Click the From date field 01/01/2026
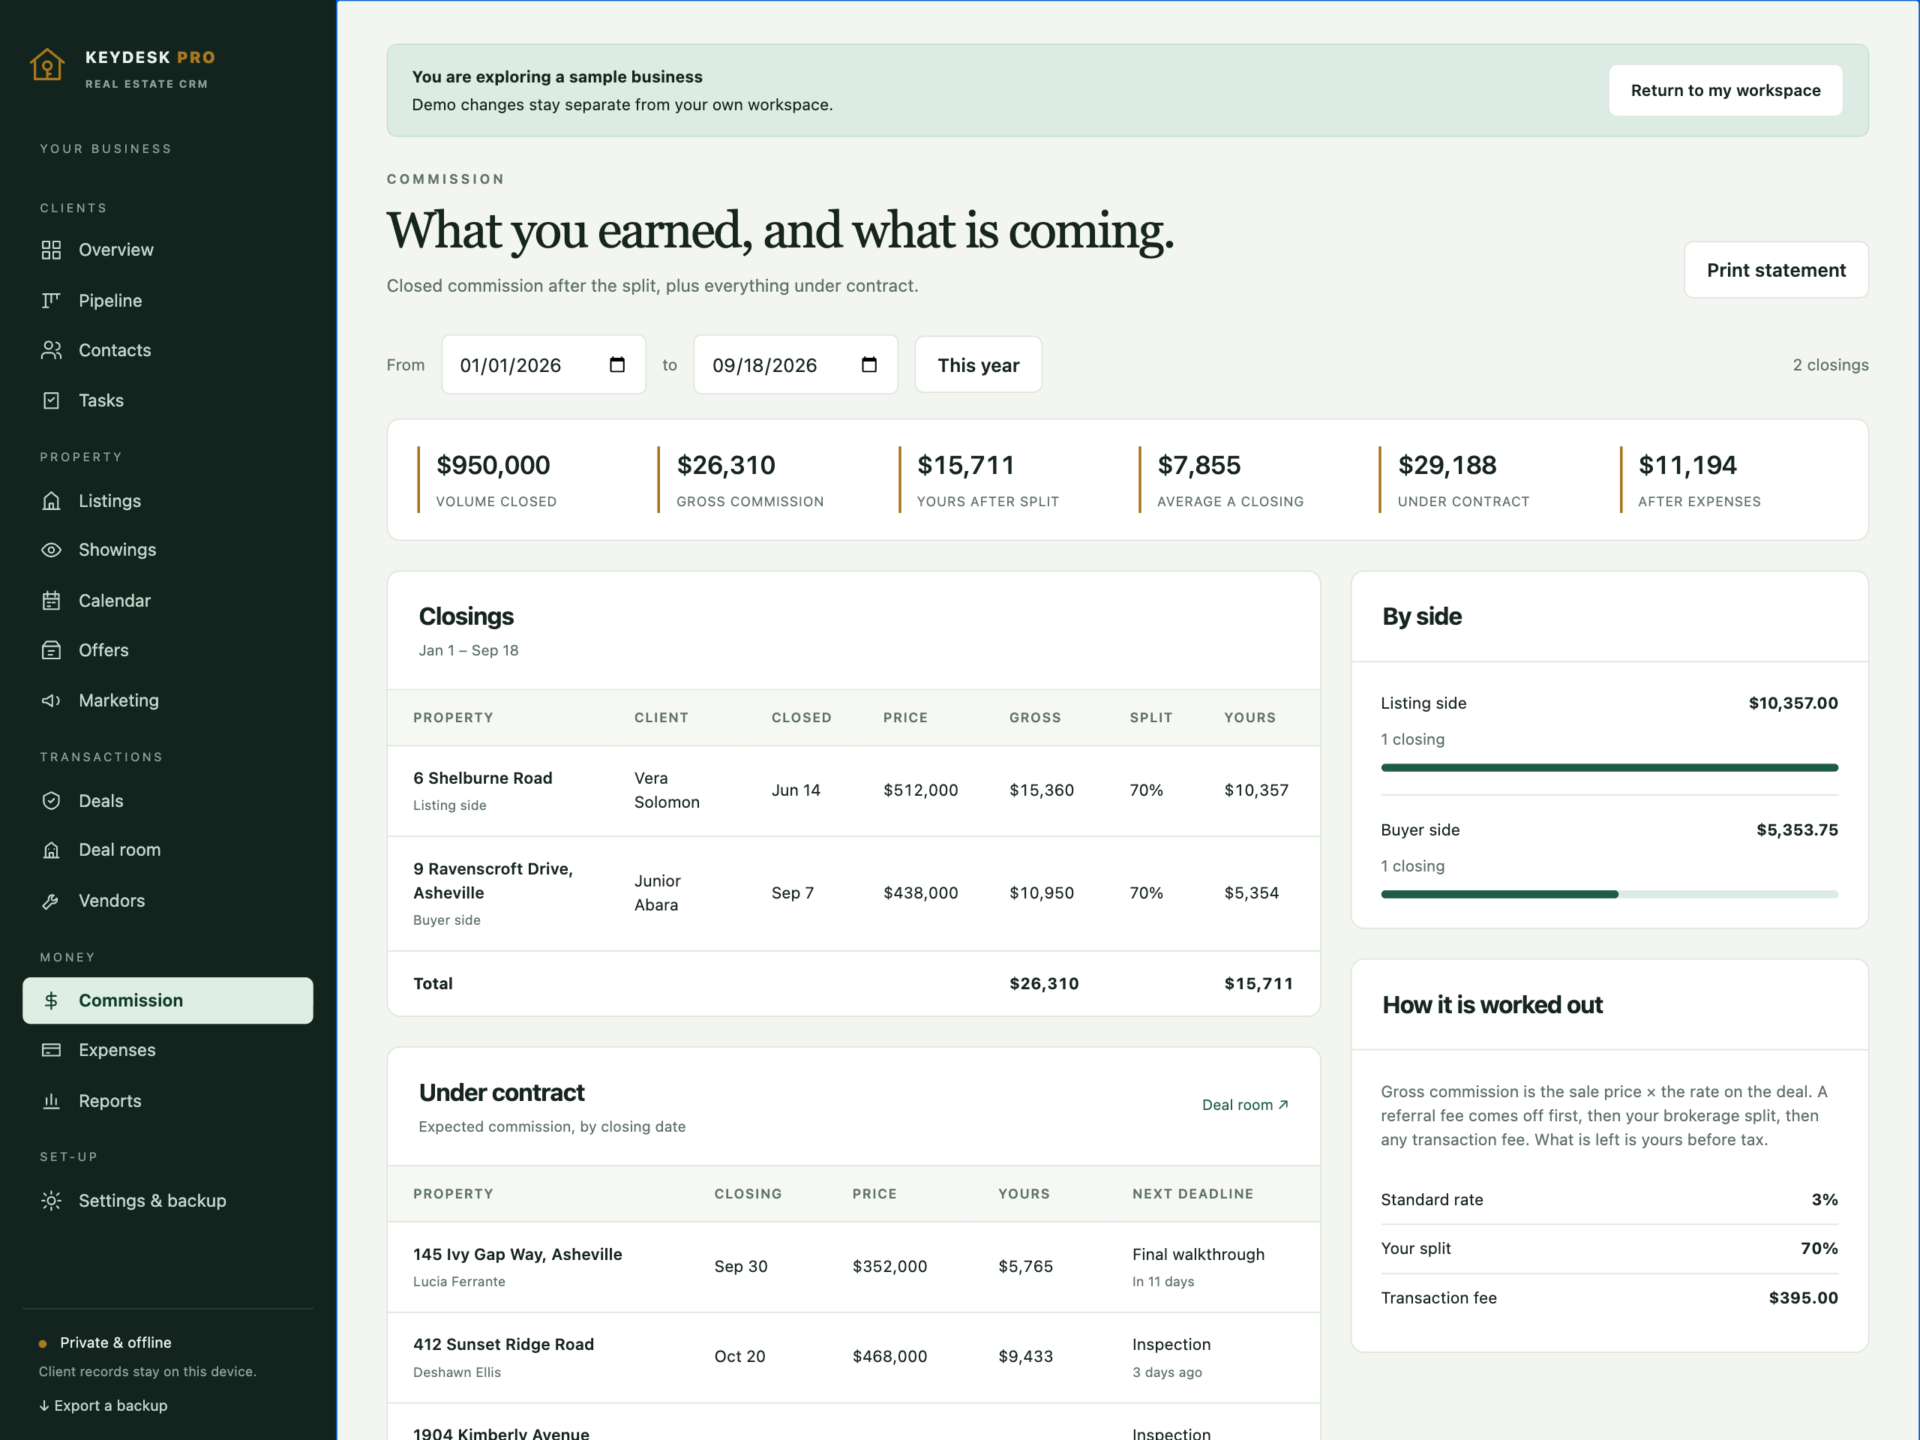 point(544,365)
